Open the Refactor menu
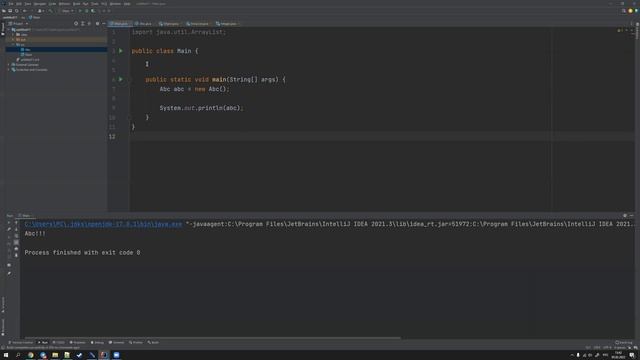 (64, 4)
